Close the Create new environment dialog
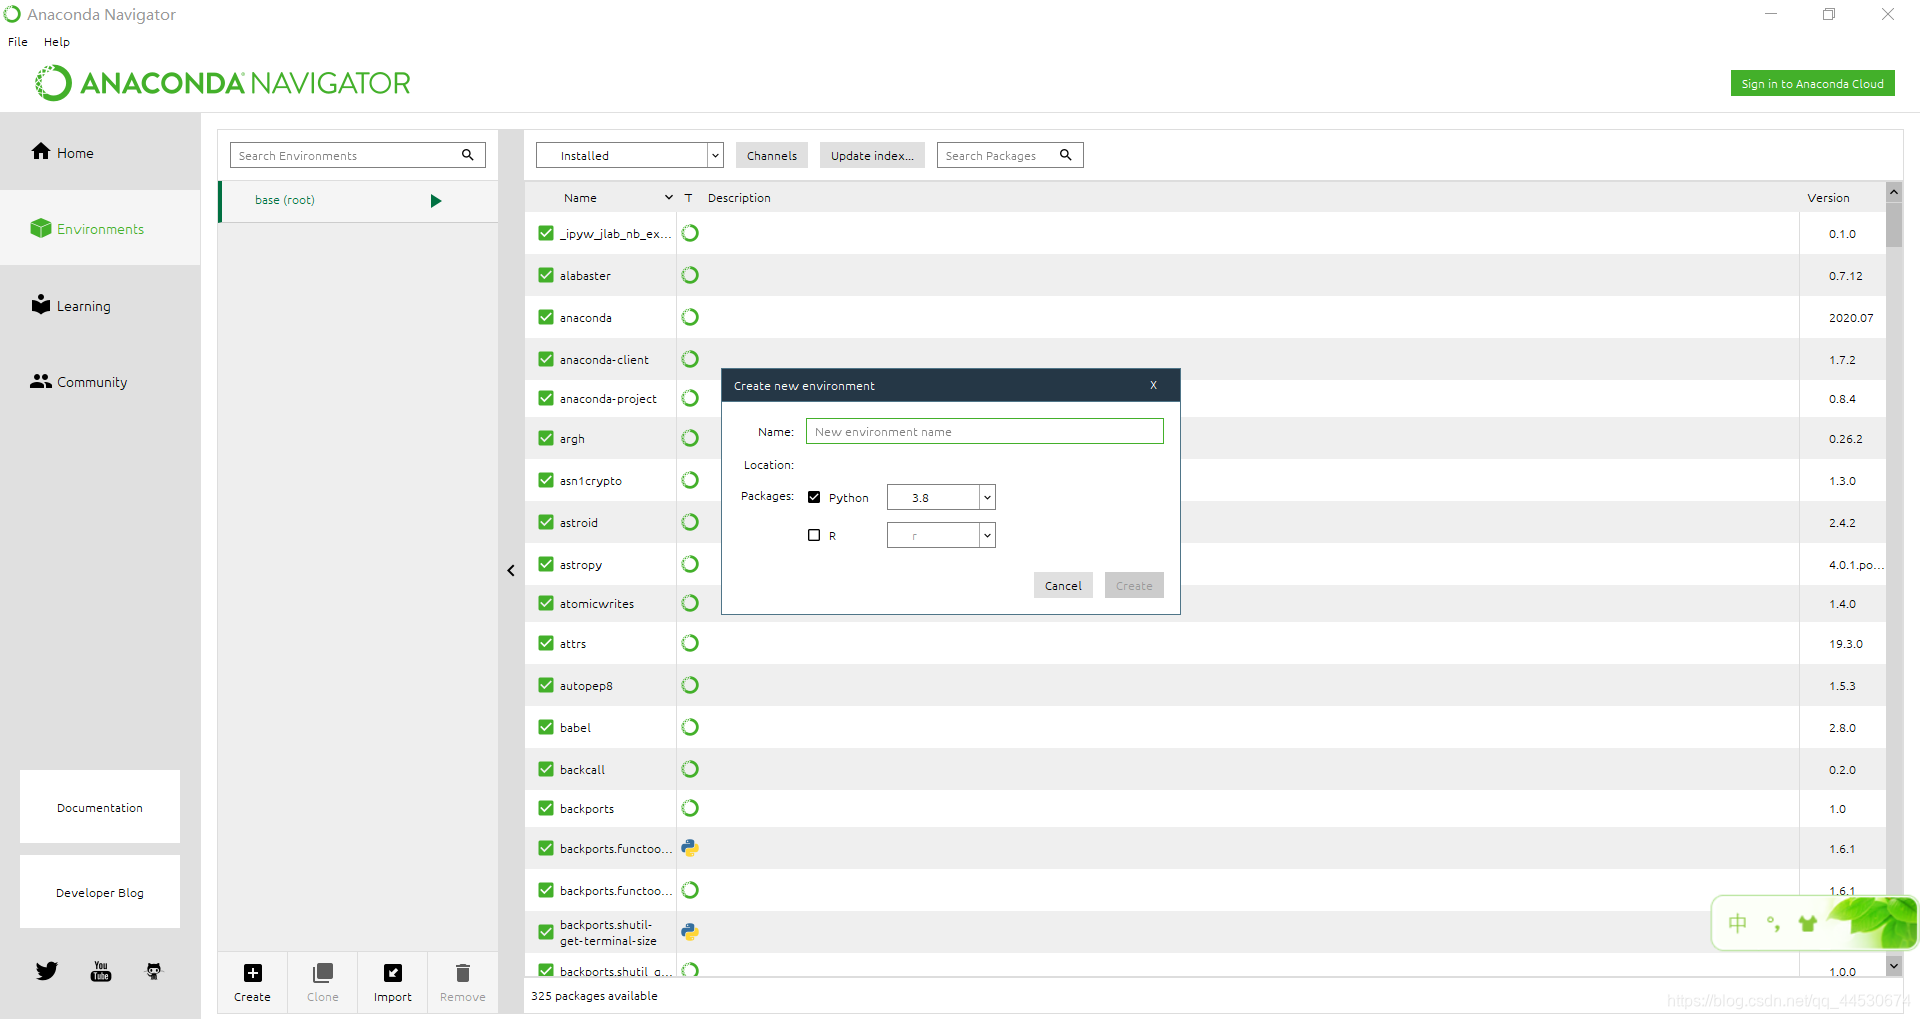Viewport: 1920px width, 1019px height. [x=1153, y=385]
